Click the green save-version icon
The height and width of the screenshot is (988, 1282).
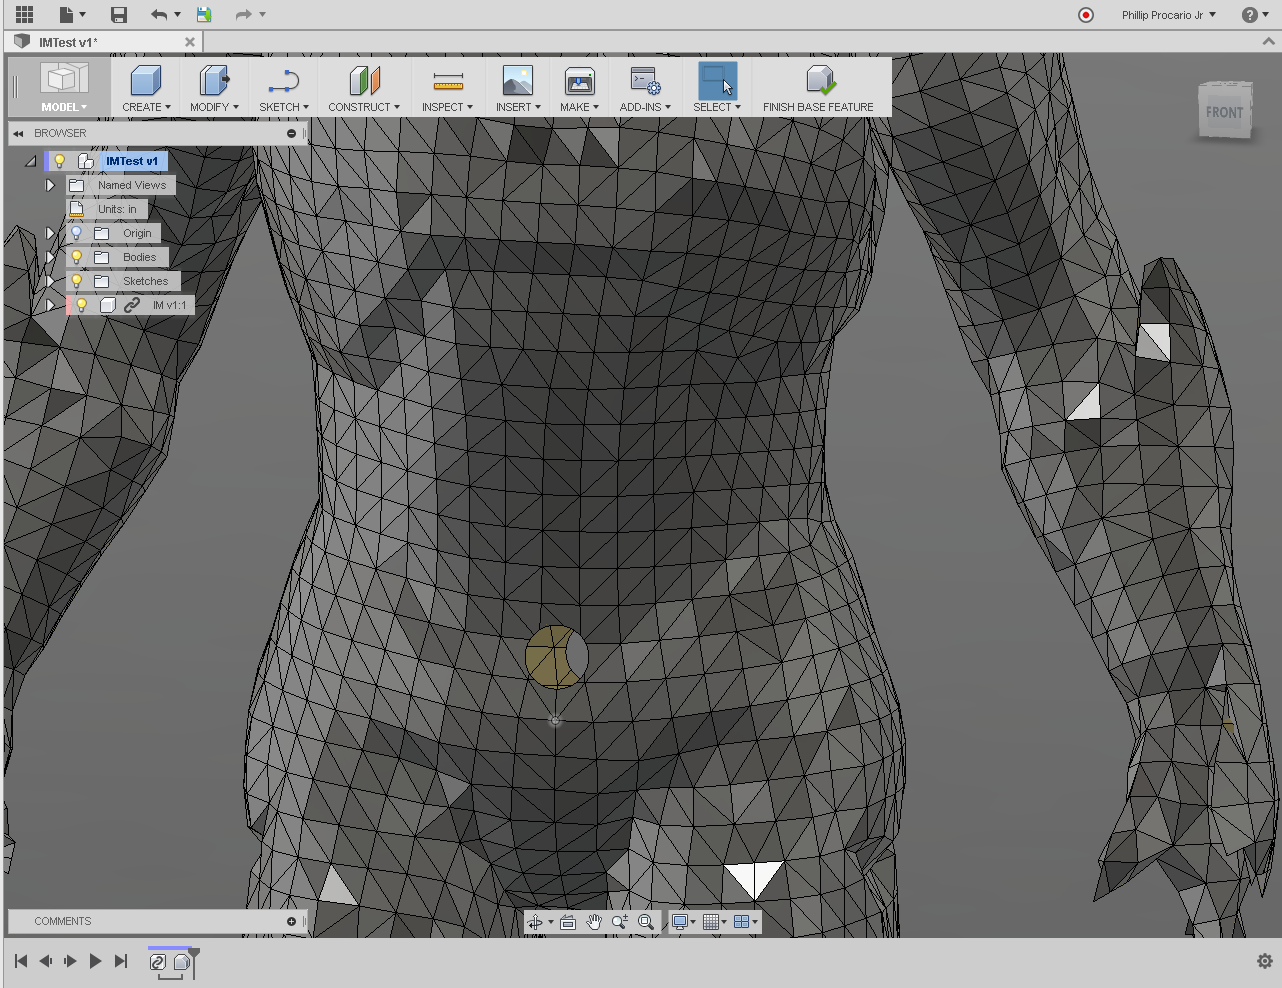[204, 14]
